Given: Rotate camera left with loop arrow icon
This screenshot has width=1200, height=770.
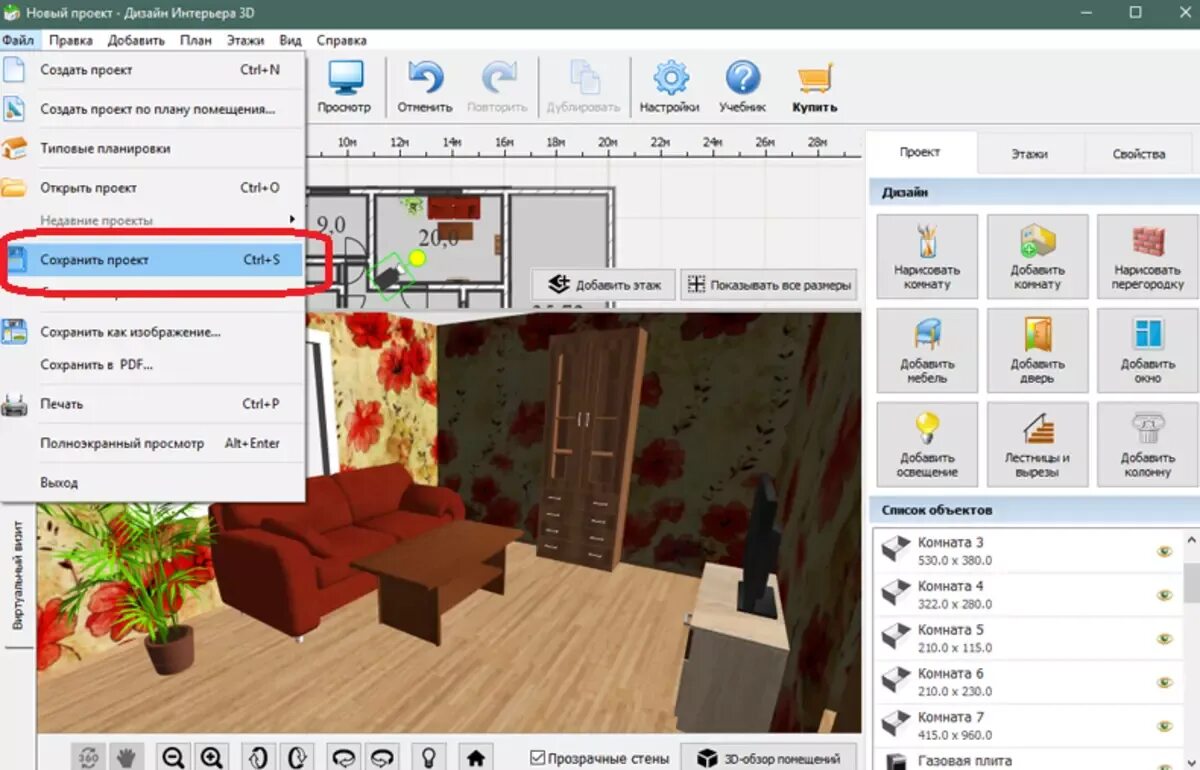Looking at the screenshot, I should pyautogui.click(x=345, y=757).
